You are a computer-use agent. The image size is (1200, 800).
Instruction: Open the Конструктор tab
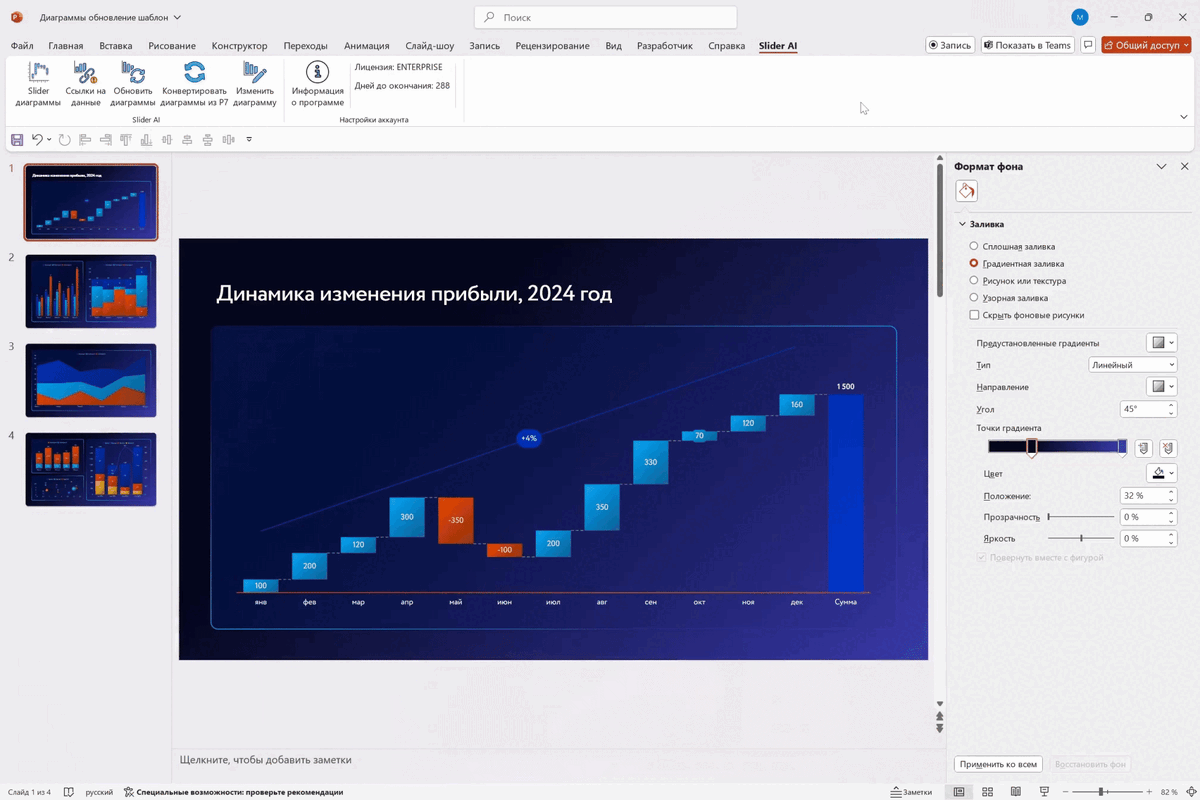tap(240, 46)
